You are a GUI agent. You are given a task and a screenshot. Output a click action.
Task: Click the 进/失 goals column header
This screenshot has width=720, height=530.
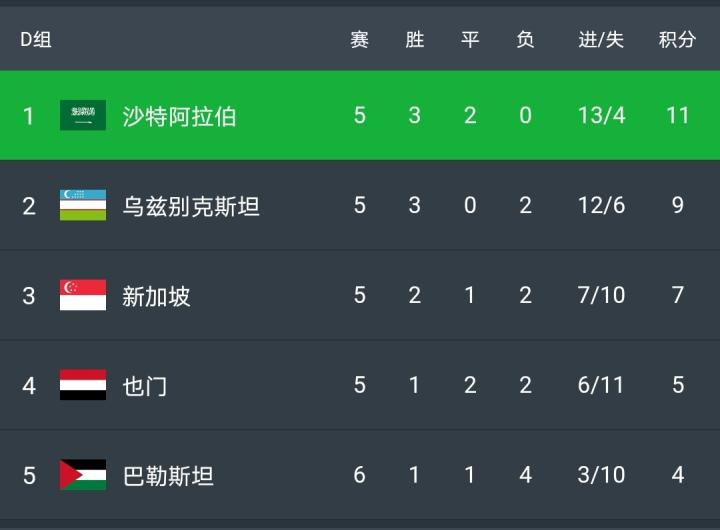(601, 40)
